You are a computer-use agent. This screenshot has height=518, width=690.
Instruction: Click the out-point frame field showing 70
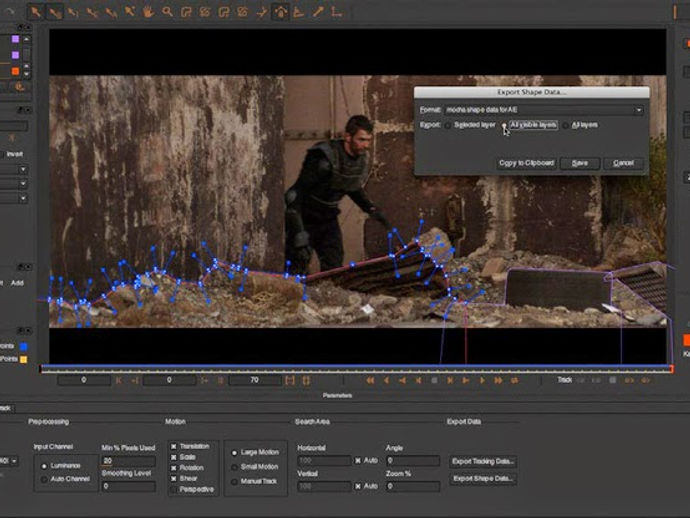(255, 380)
